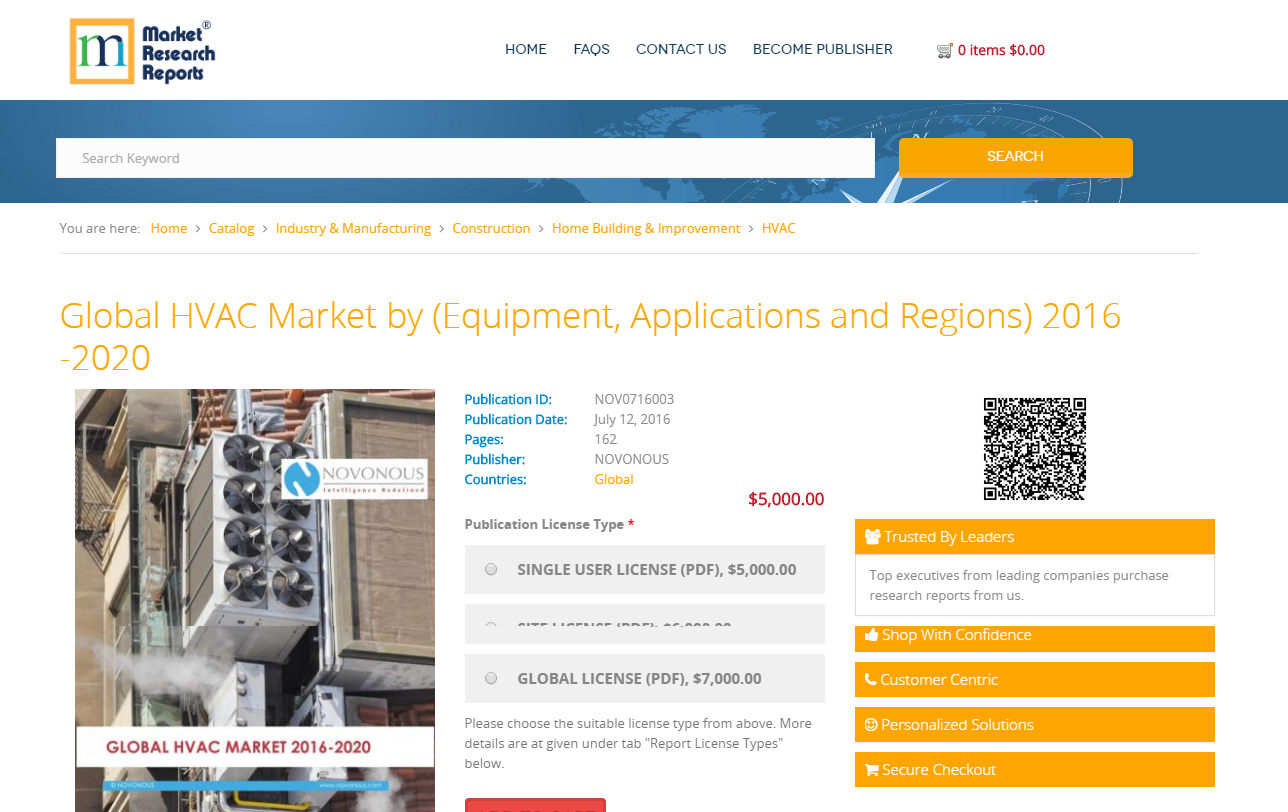Open the Home Building & Improvement breadcrumb
Screen dimensions: 1288x812
pyautogui.click(x=645, y=228)
